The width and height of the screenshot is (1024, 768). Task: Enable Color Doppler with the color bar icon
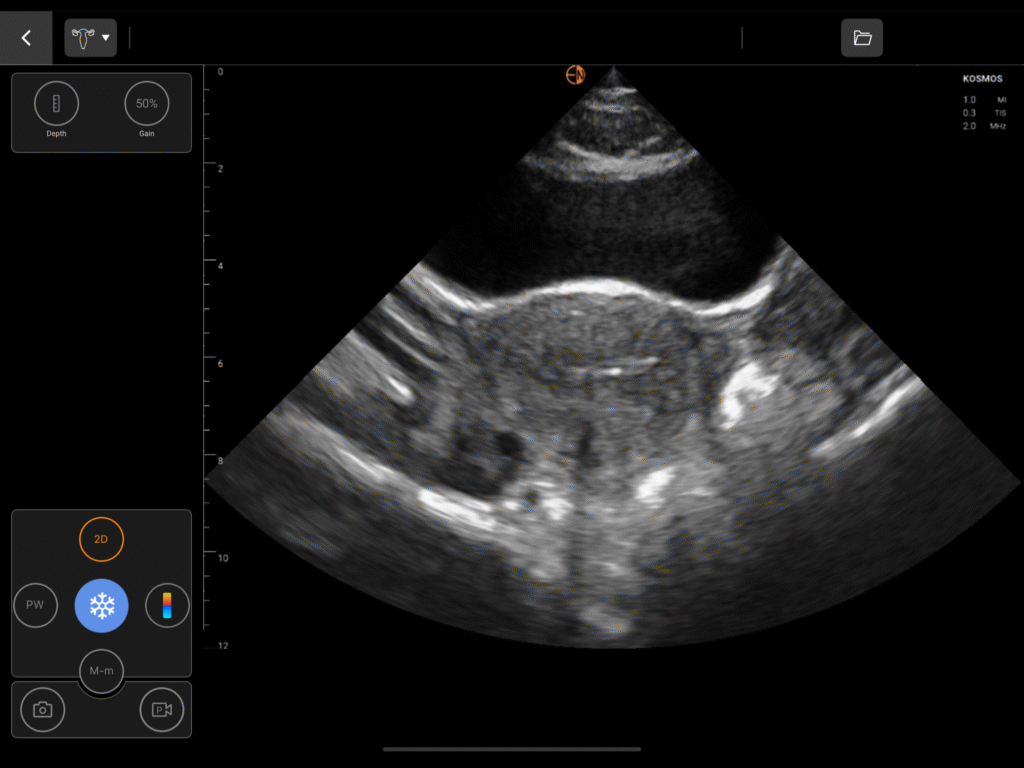click(167, 606)
